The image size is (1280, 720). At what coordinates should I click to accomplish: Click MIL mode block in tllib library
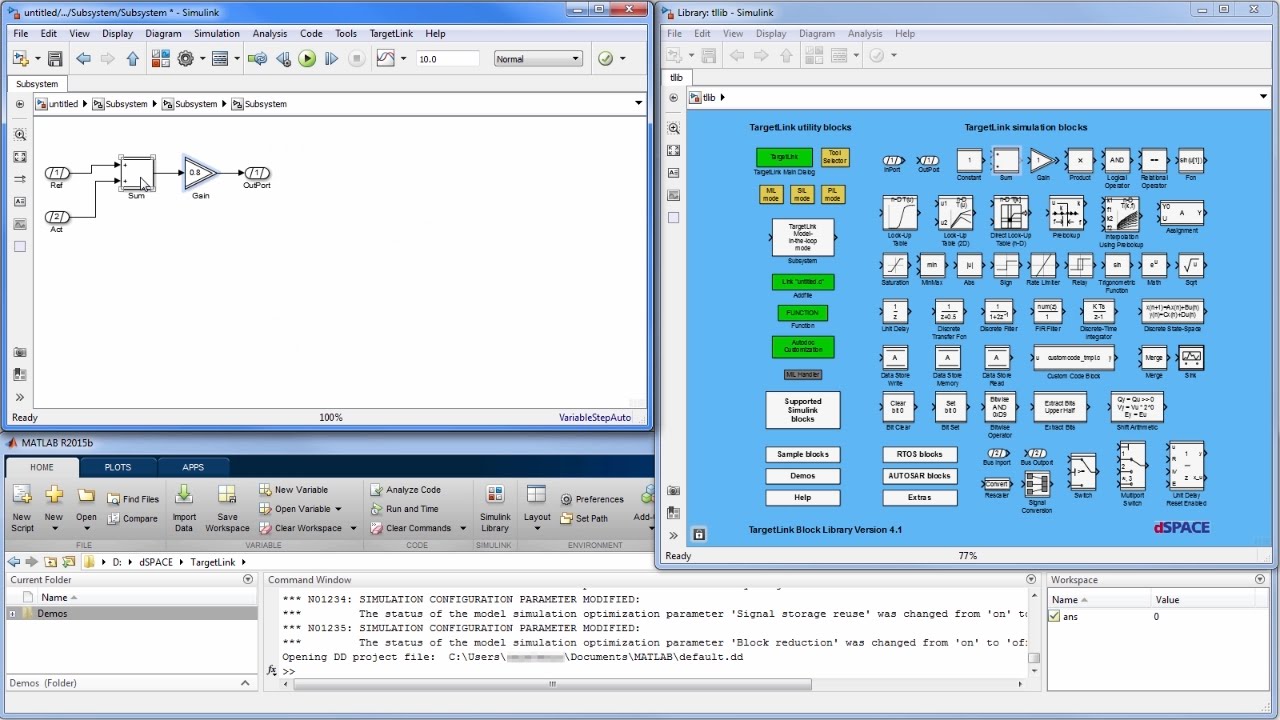tap(770, 195)
